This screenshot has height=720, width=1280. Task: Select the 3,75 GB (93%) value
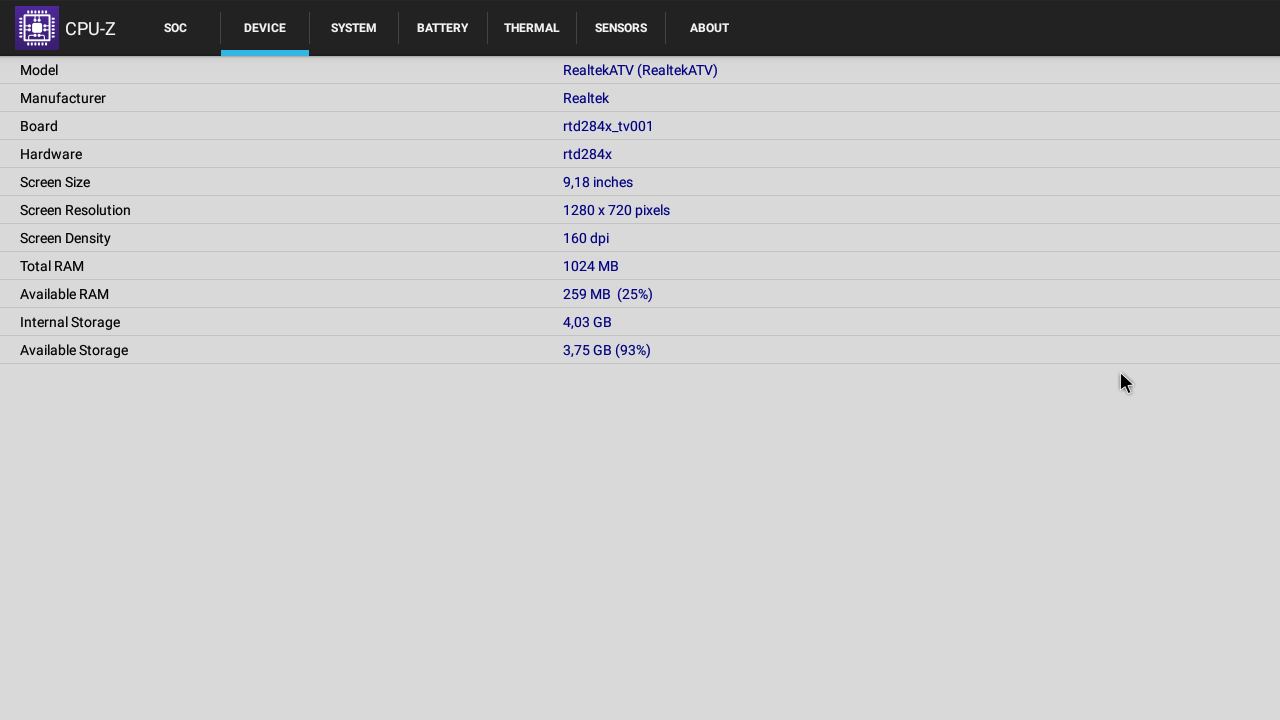(607, 350)
